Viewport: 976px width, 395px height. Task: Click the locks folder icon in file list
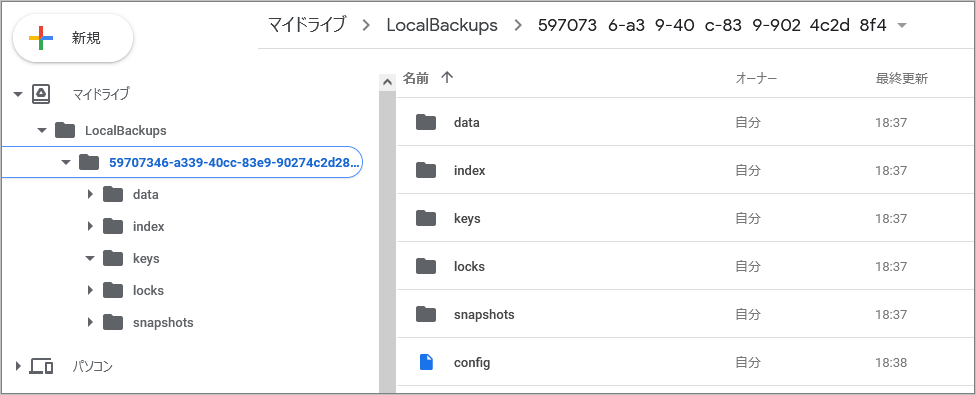tap(426, 266)
